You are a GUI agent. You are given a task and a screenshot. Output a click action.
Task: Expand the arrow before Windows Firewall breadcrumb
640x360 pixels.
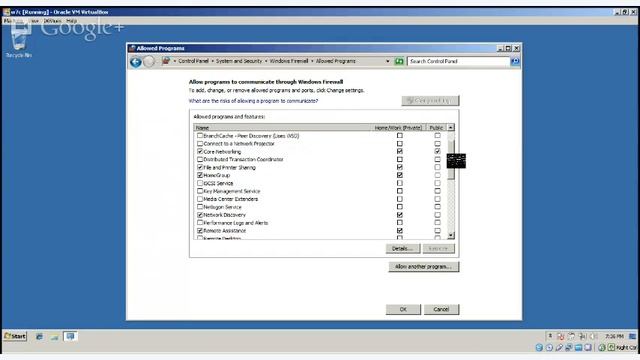(266, 61)
